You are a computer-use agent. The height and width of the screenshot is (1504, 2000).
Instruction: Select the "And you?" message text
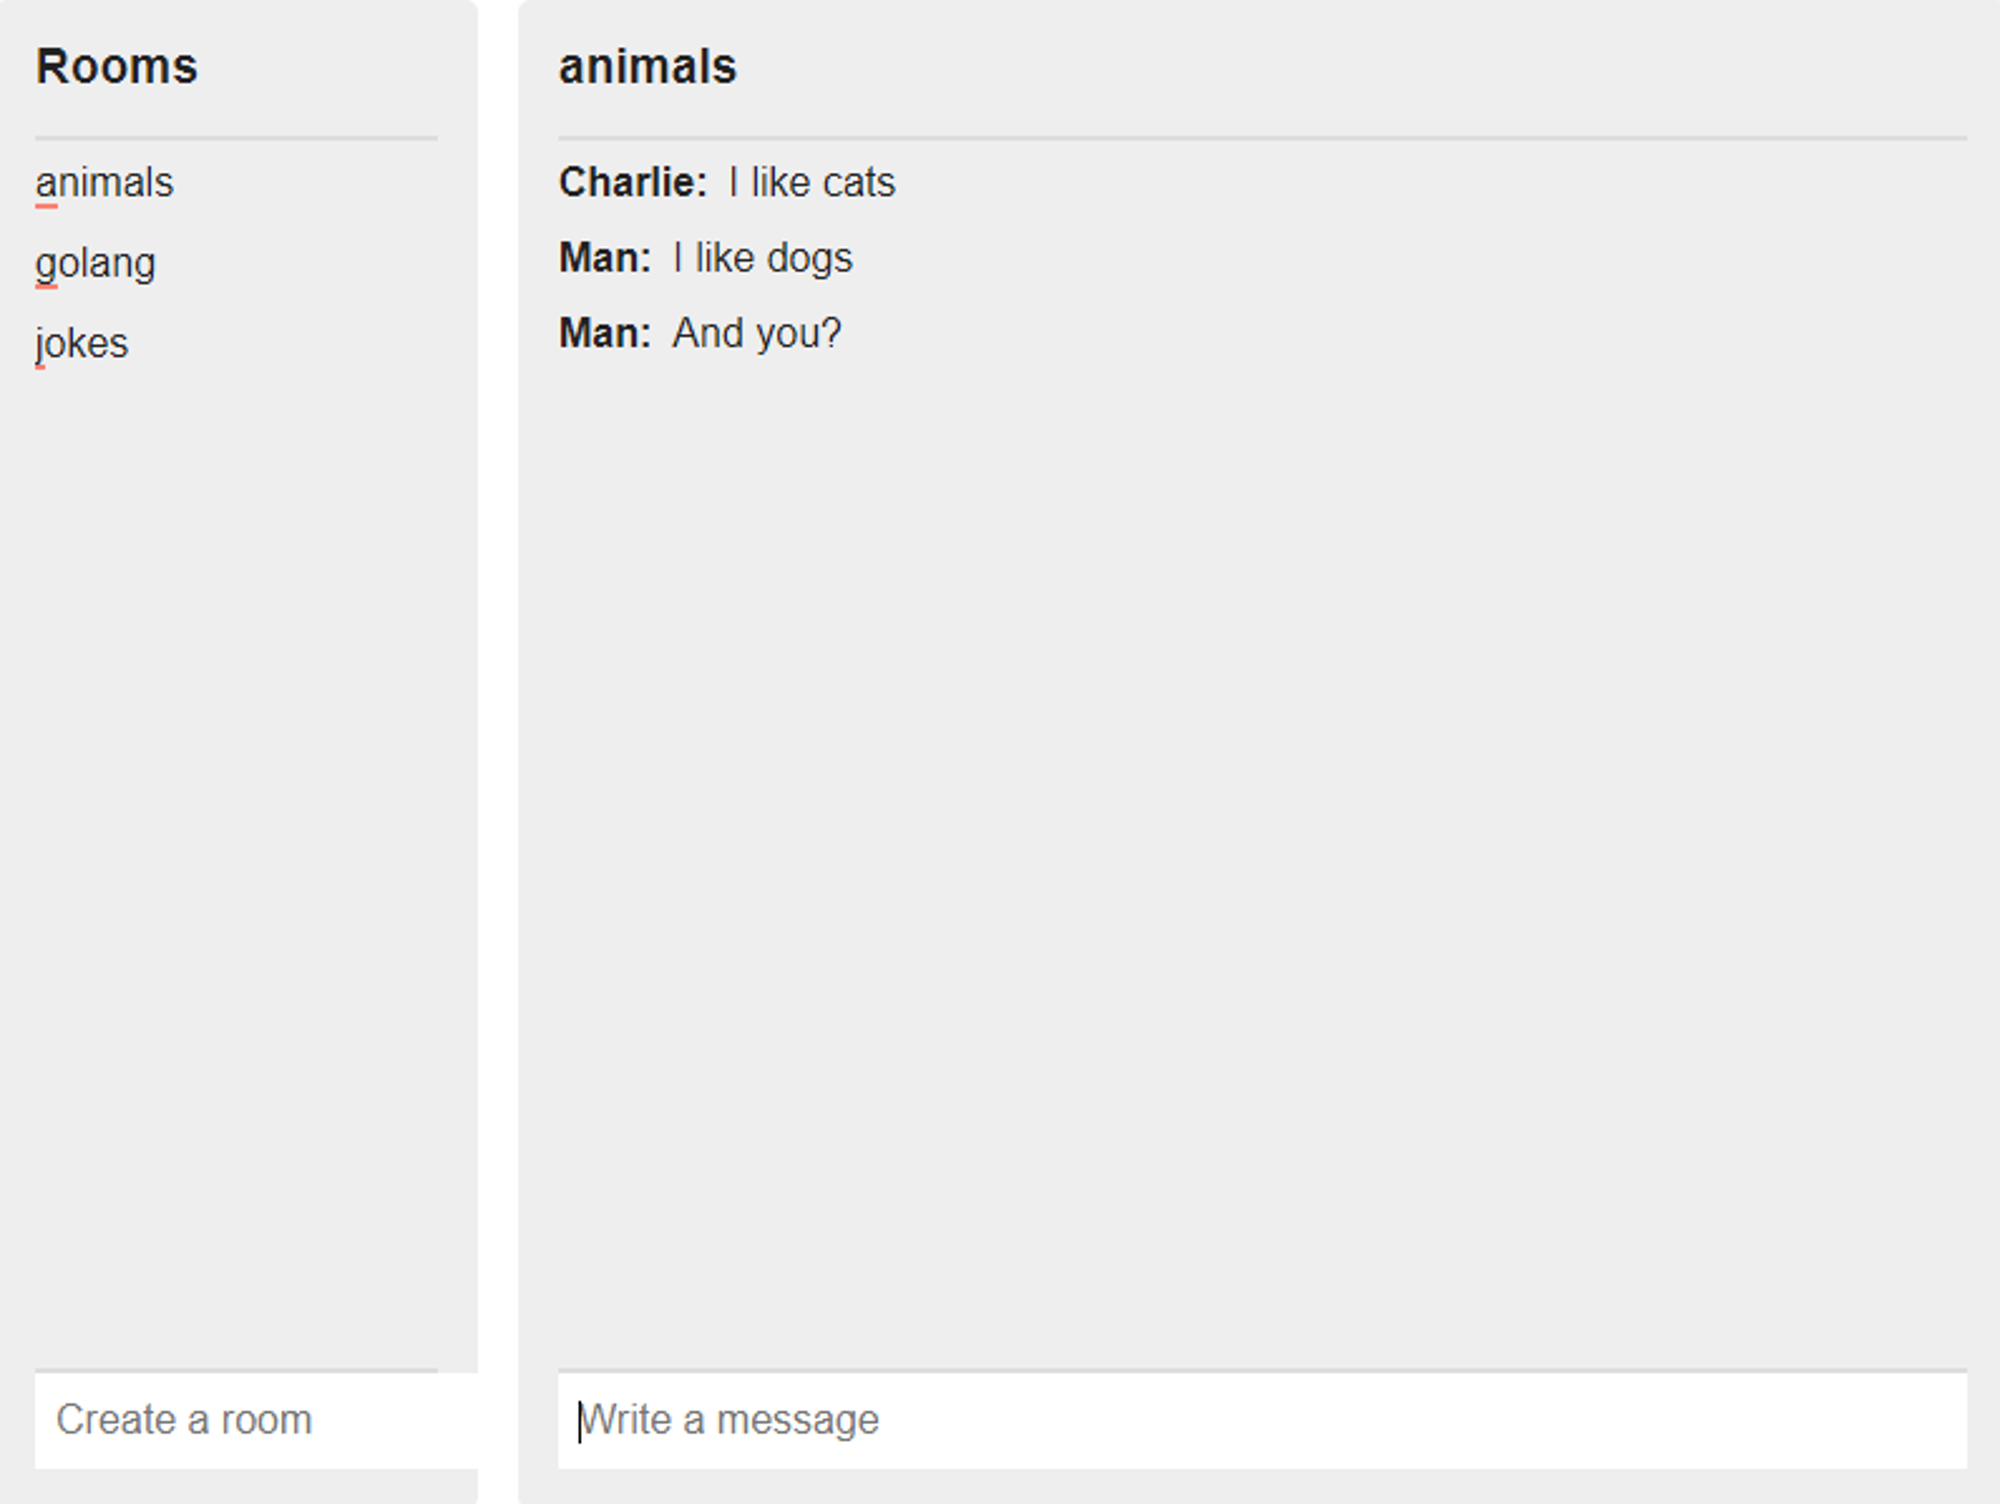756,333
